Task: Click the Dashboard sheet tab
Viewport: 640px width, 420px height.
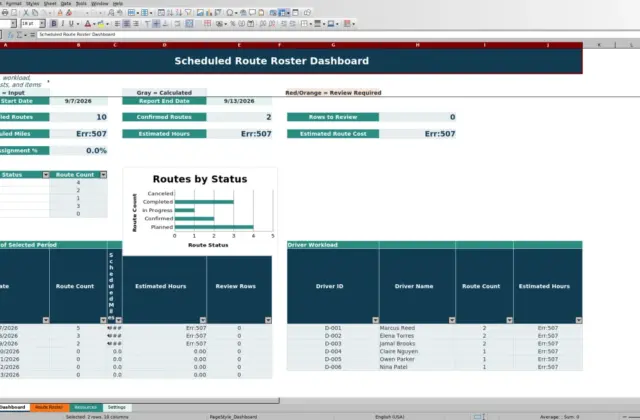Action: tap(13, 407)
